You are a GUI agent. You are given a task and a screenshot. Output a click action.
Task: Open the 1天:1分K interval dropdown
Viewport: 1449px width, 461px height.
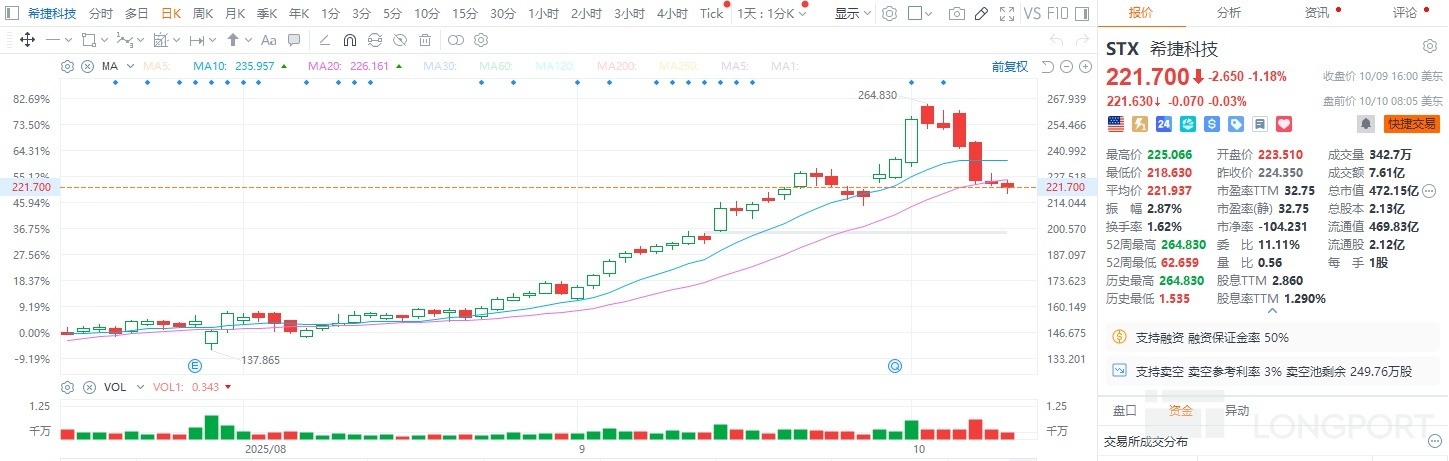[x=771, y=14]
